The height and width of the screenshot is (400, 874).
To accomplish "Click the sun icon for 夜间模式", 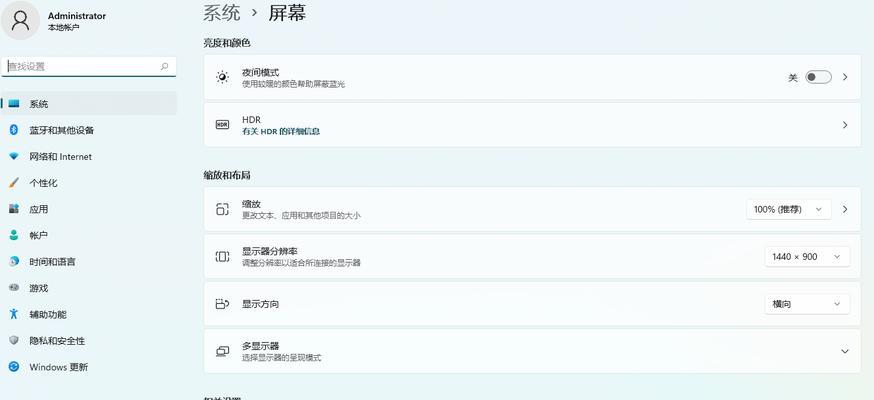I will point(222,77).
